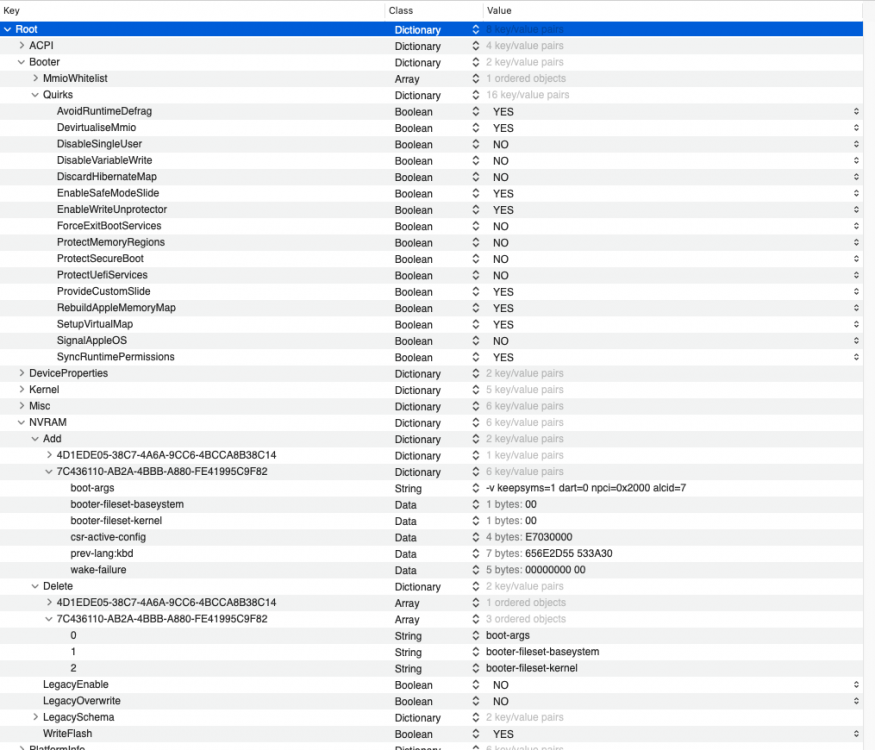Collapse the NVRAM Delete dictionary chevron

click(x=35, y=586)
